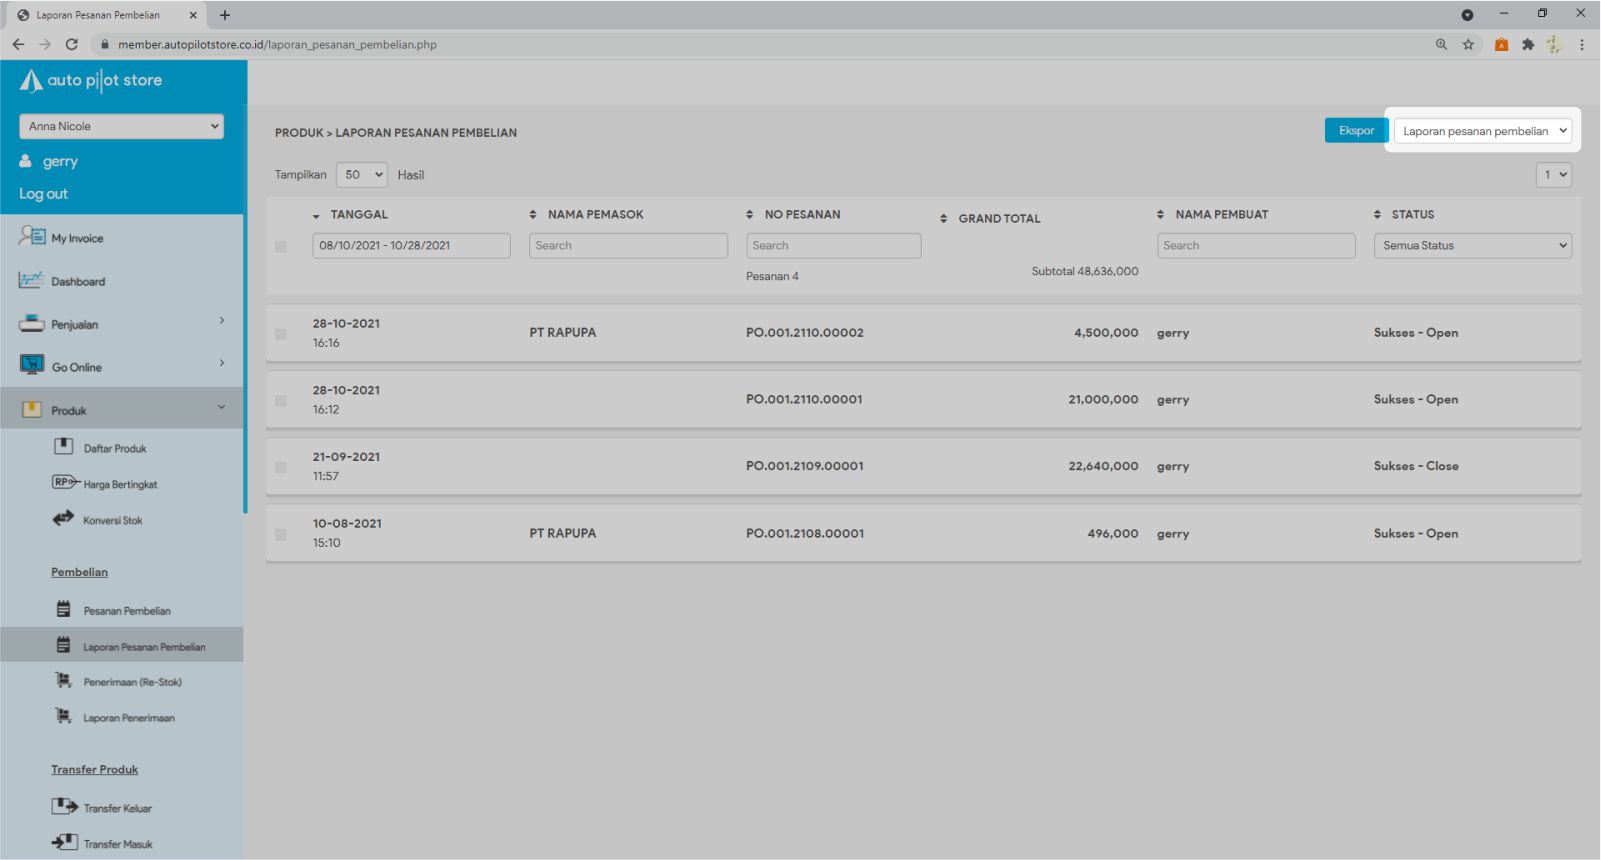The image size is (1601, 860).
Task: Click the Harga Bertingkat price icon
Action: (65, 483)
